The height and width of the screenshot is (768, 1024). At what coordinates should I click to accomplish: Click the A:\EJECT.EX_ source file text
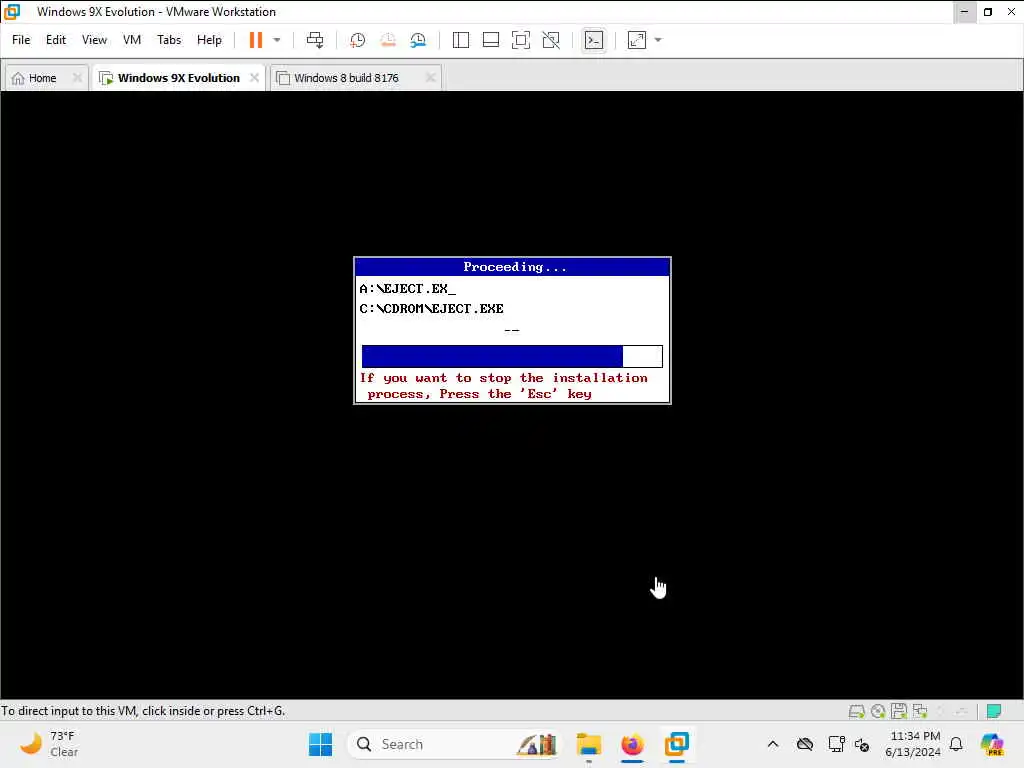coord(408,289)
